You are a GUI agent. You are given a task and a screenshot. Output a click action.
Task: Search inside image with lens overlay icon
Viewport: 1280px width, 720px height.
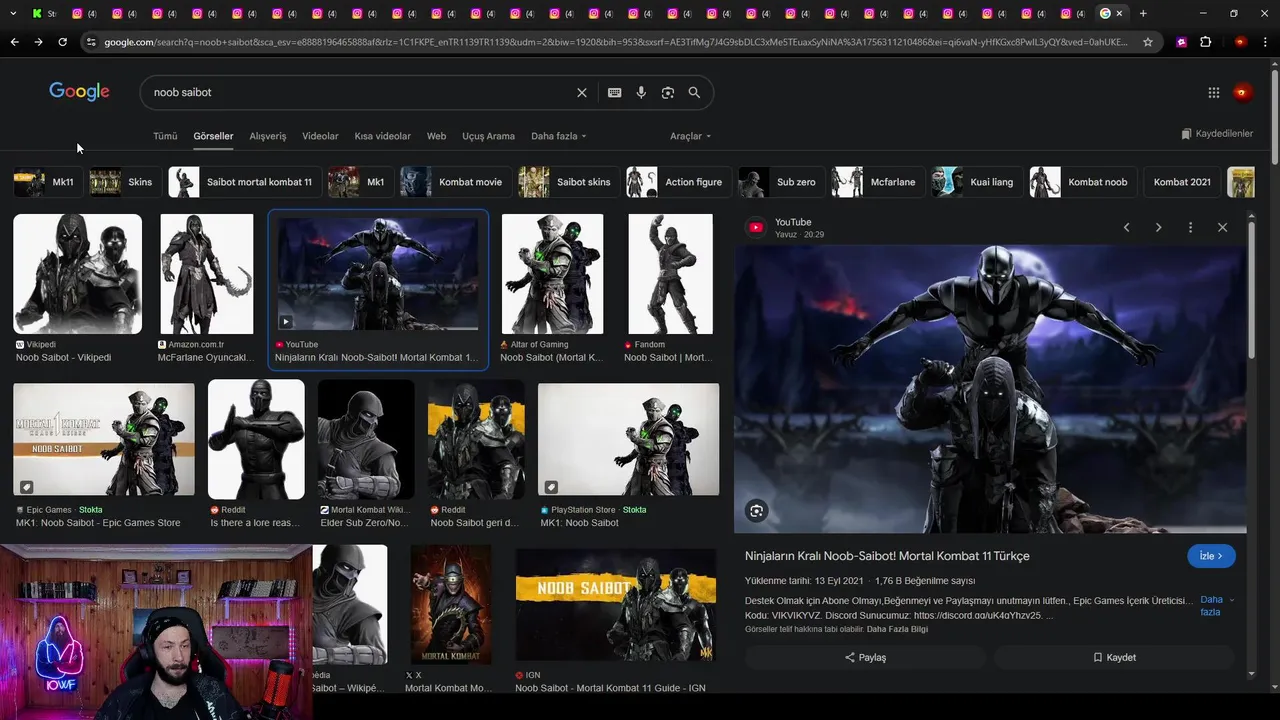(756, 511)
